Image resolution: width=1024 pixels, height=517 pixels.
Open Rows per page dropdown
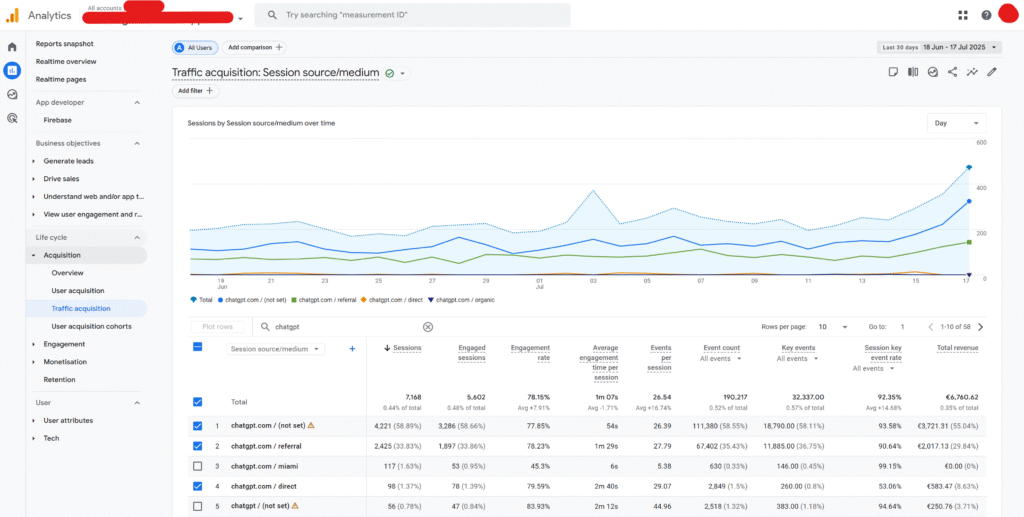click(833, 327)
